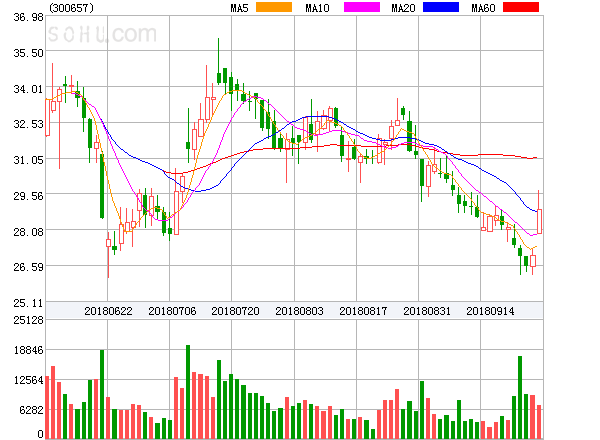Click the magenta MA10 legend swatch
The width and height of the screenshot is (600, 440).
pos(362,7)
